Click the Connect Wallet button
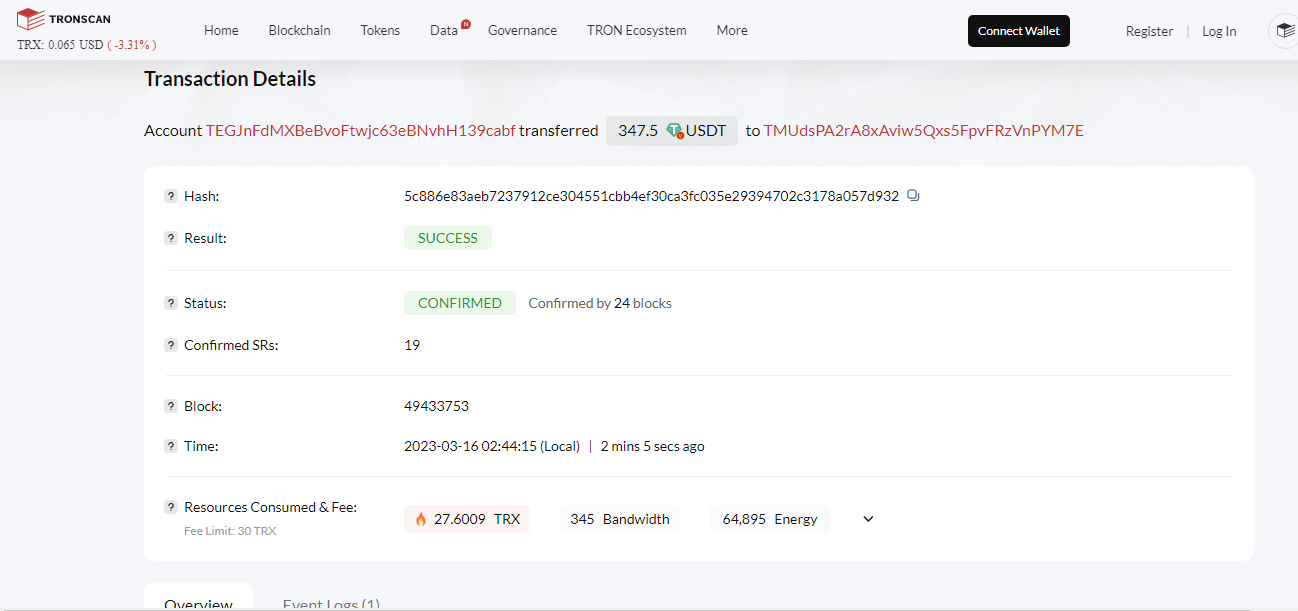This screenshot has height=611, width=1298. pos(1019,31)
